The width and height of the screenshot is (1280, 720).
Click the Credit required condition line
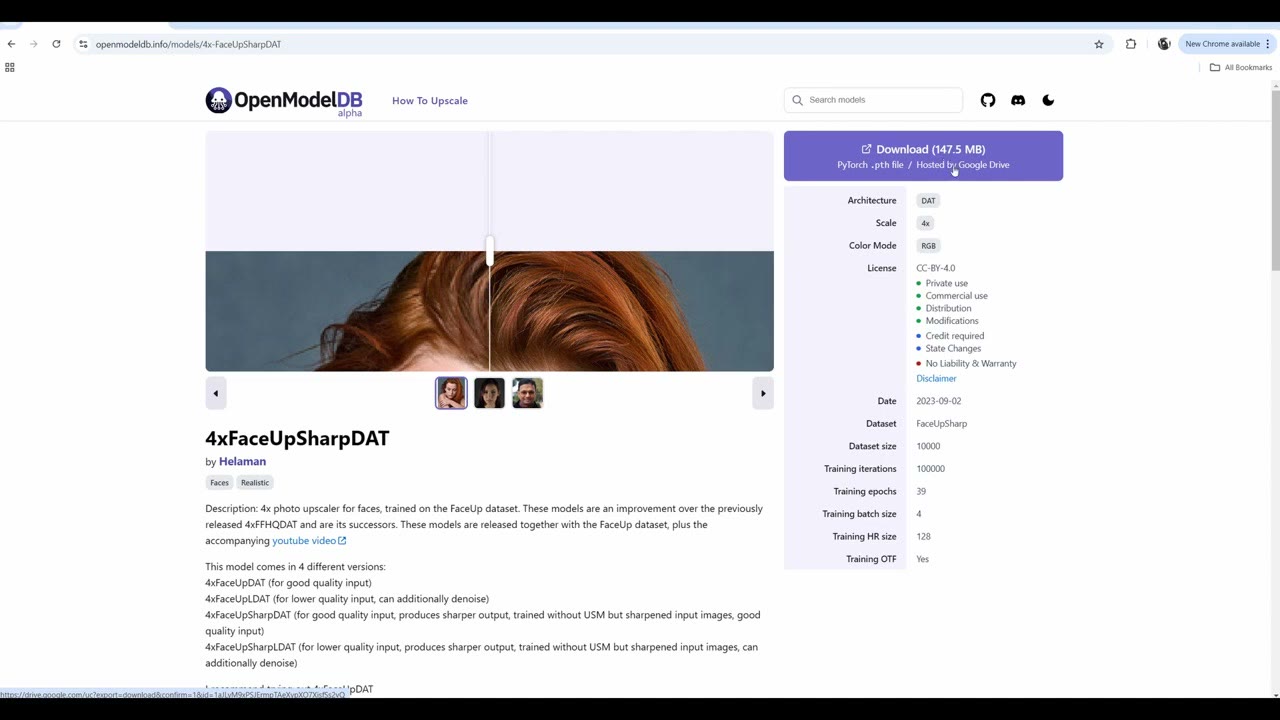954,336
